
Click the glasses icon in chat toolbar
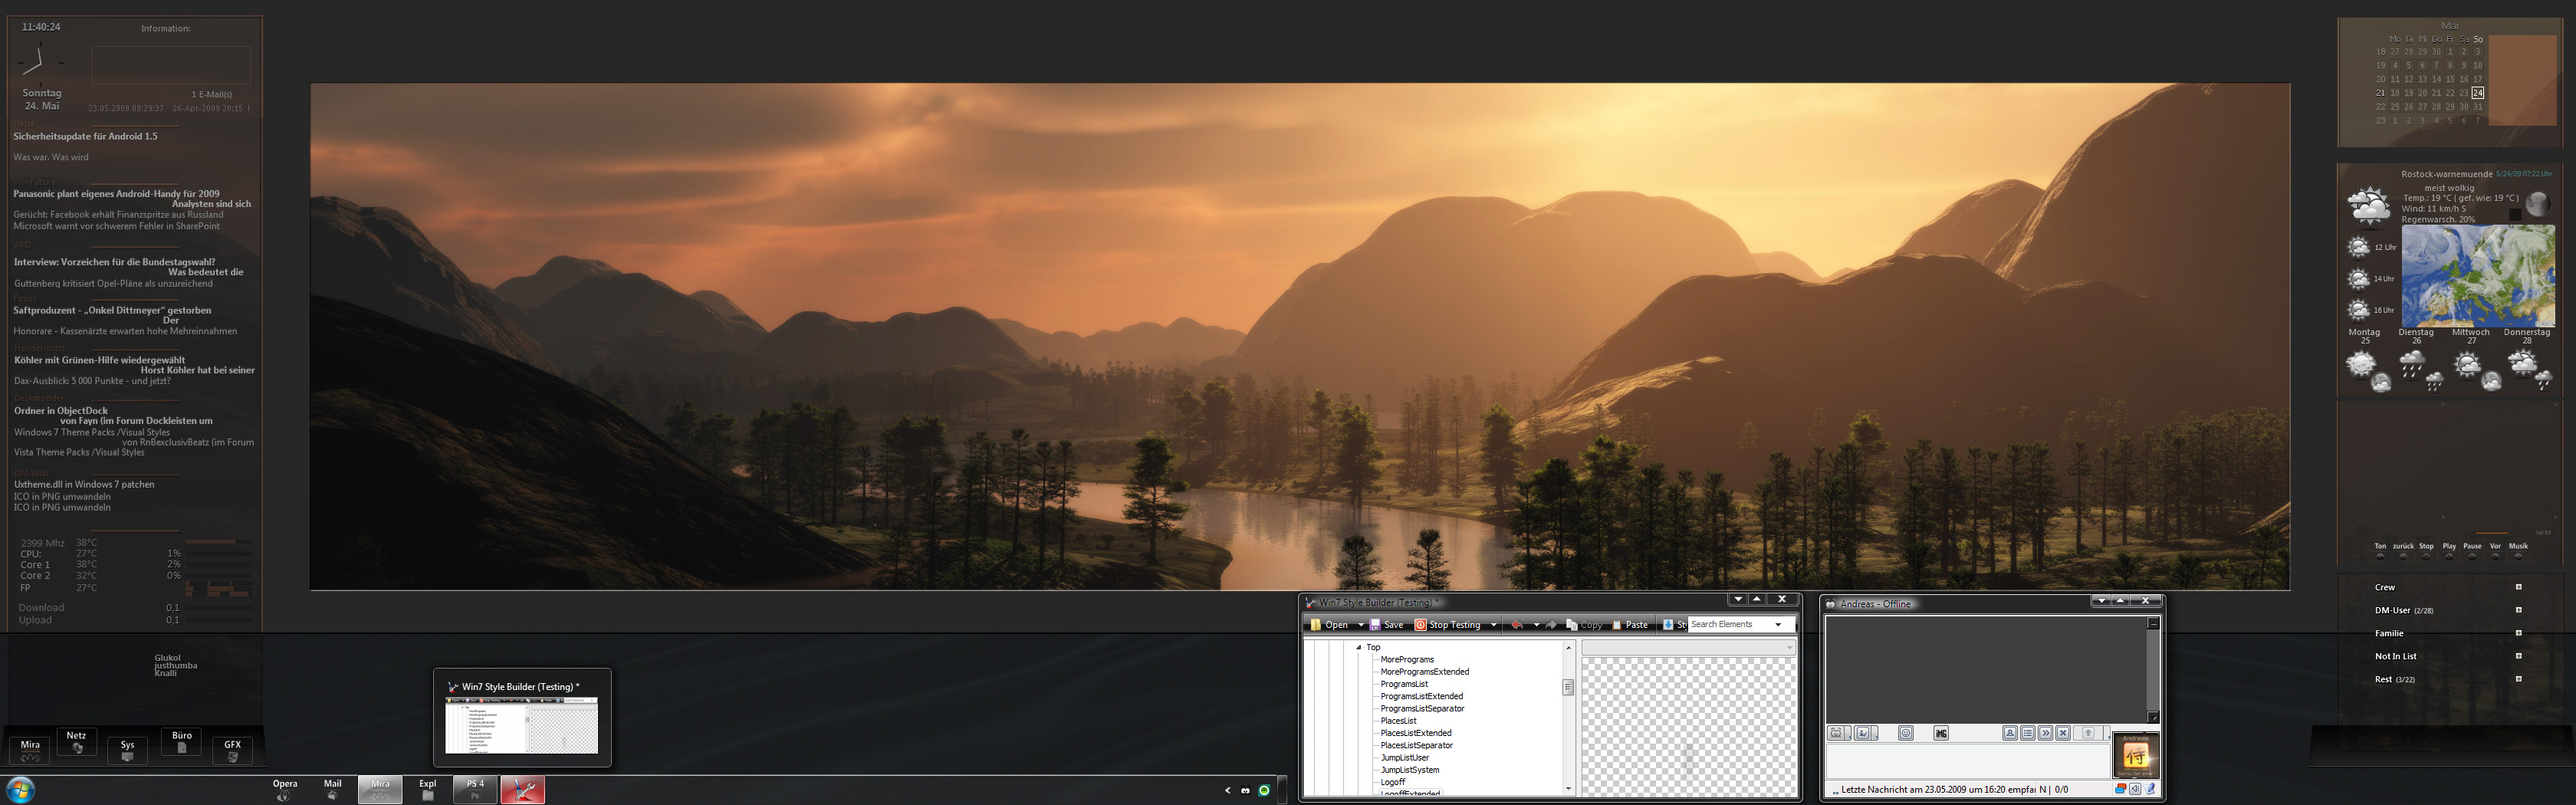1836,733
